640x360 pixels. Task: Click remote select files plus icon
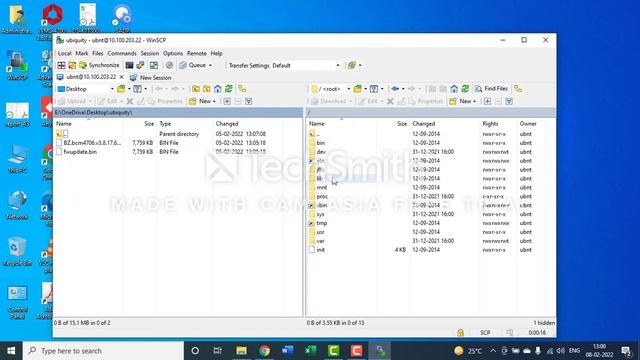point(488,101)
